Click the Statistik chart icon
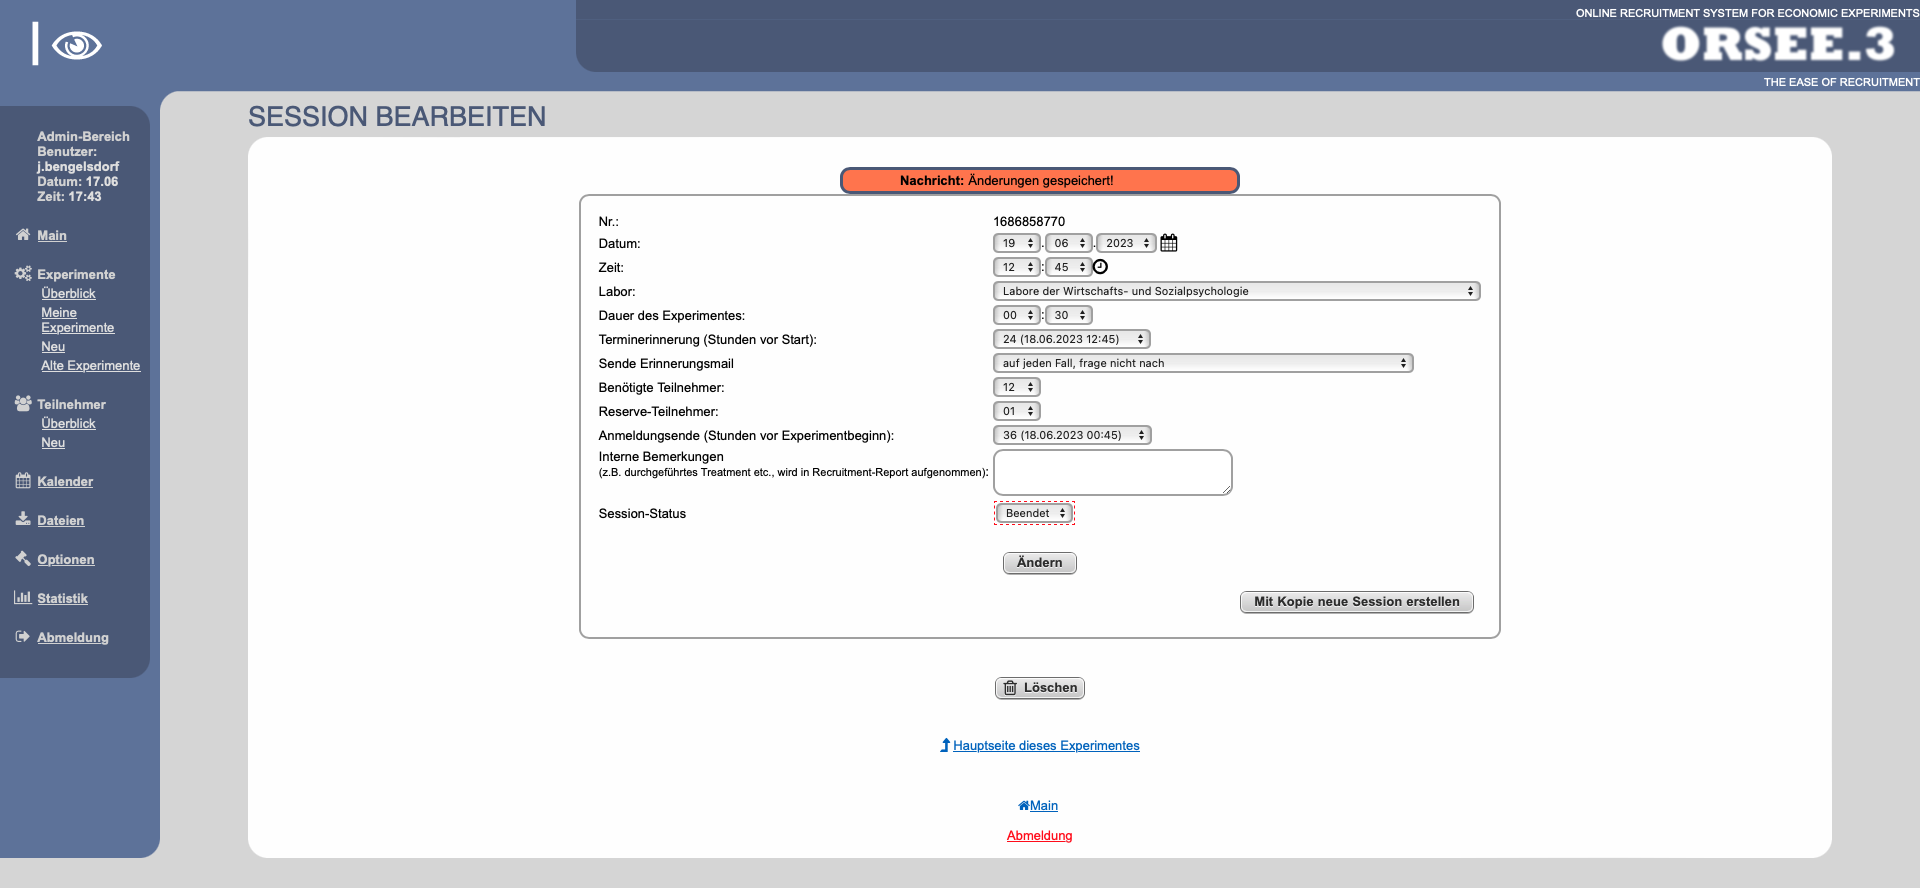The height and width of the screenshot is (888, 1920). coord(23,597)
